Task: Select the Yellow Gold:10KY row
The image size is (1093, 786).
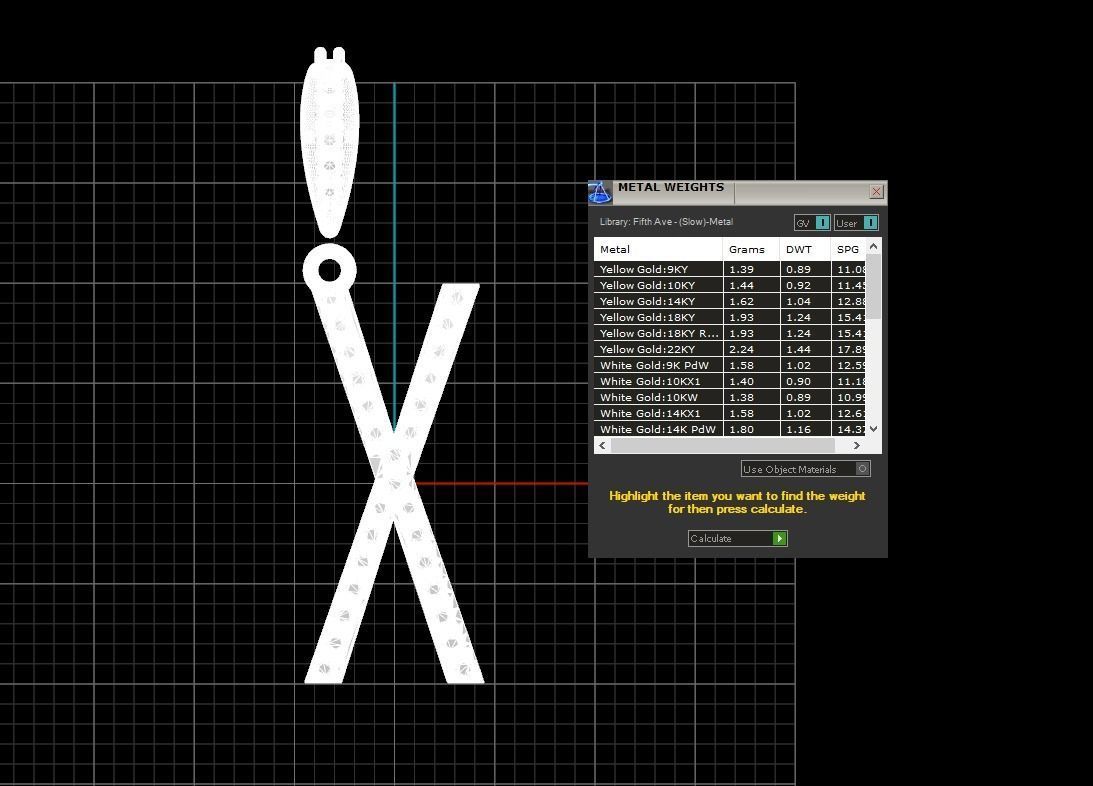Action: [x=730, y=285]
